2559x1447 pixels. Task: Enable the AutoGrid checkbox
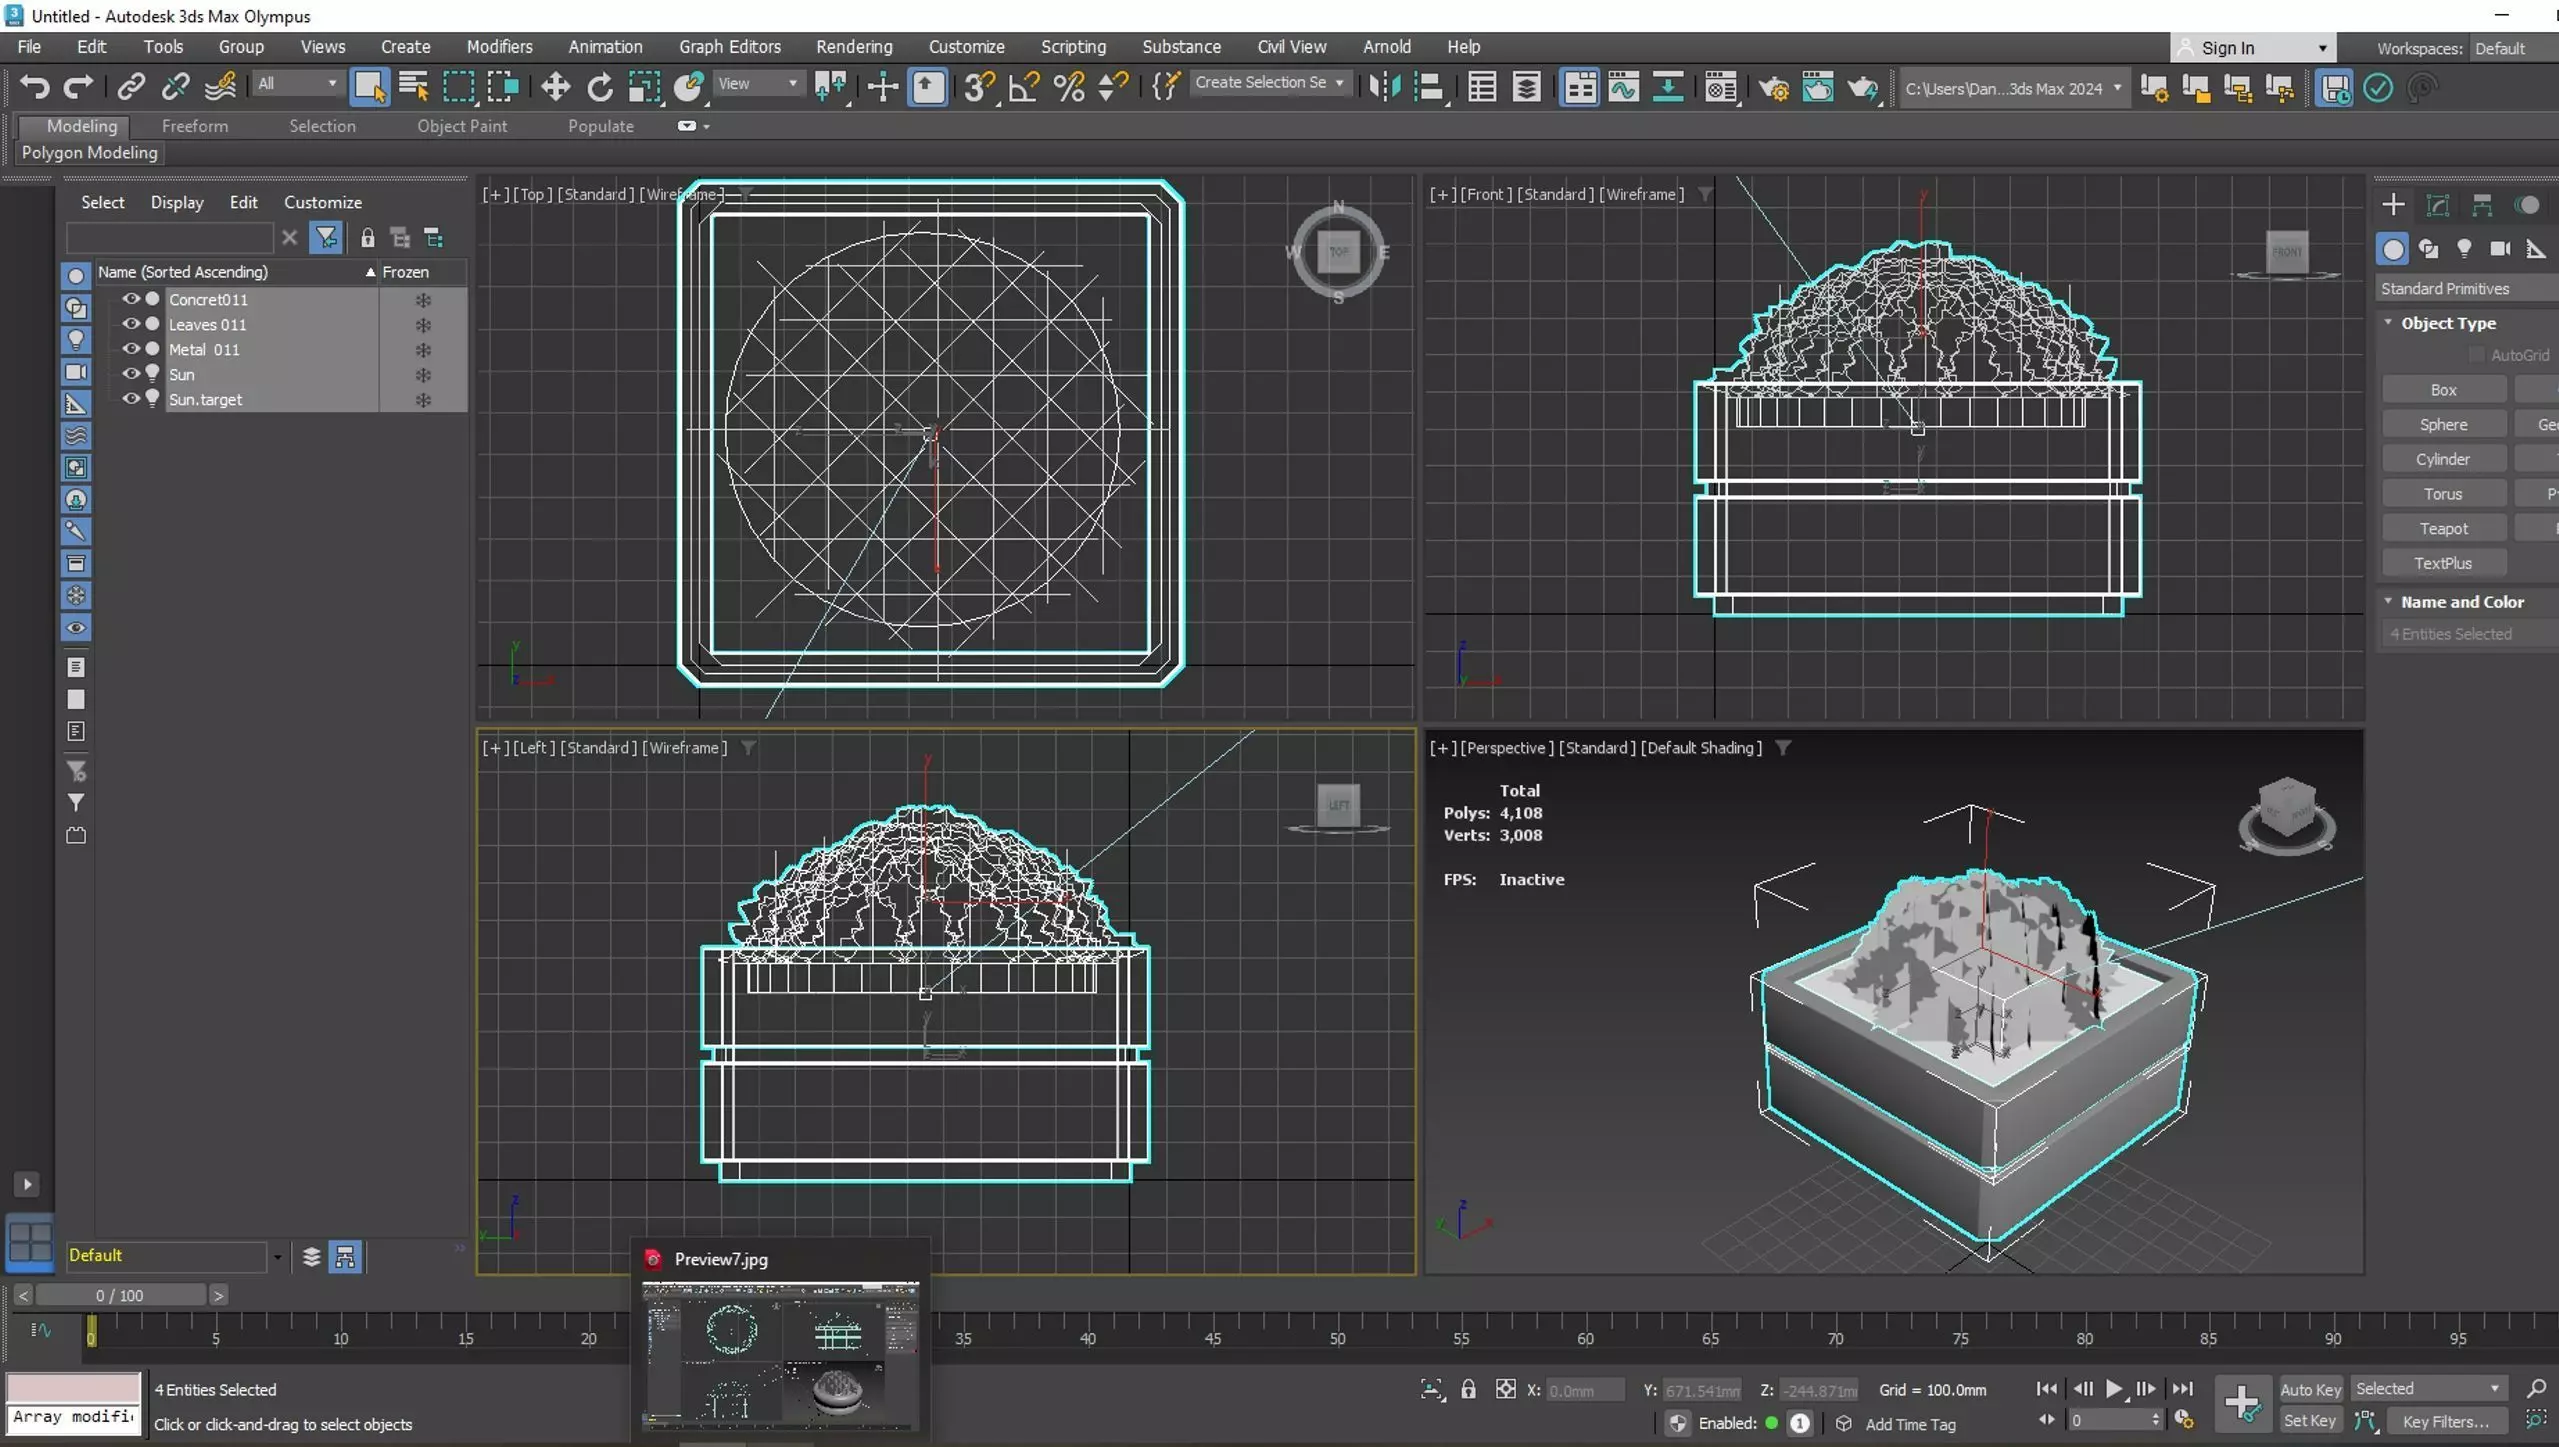click(2477, 355)
